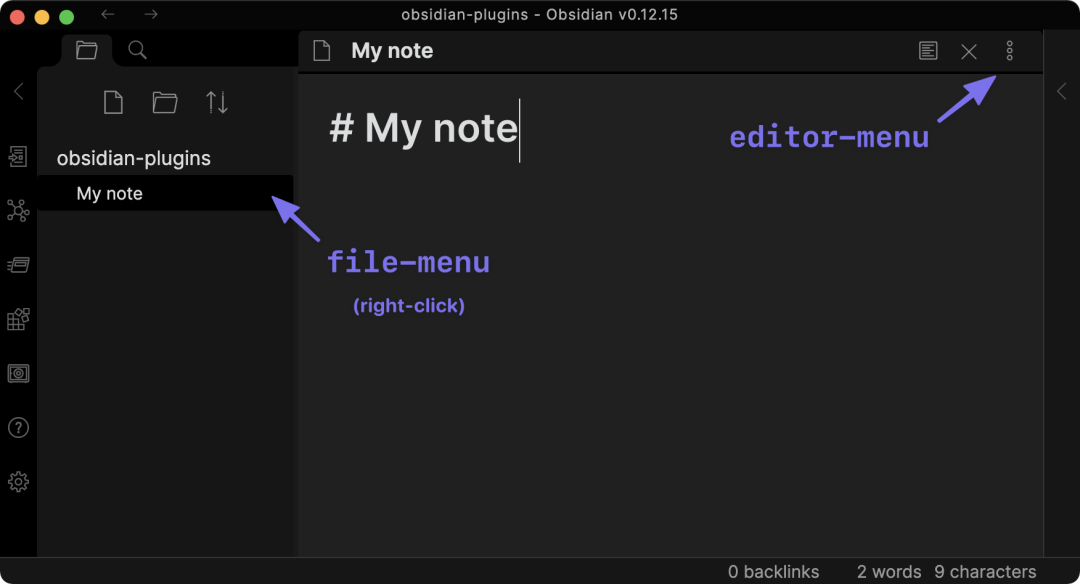Open graph view
Screen dimensions: 1080x584
click(x=18, y=211)
